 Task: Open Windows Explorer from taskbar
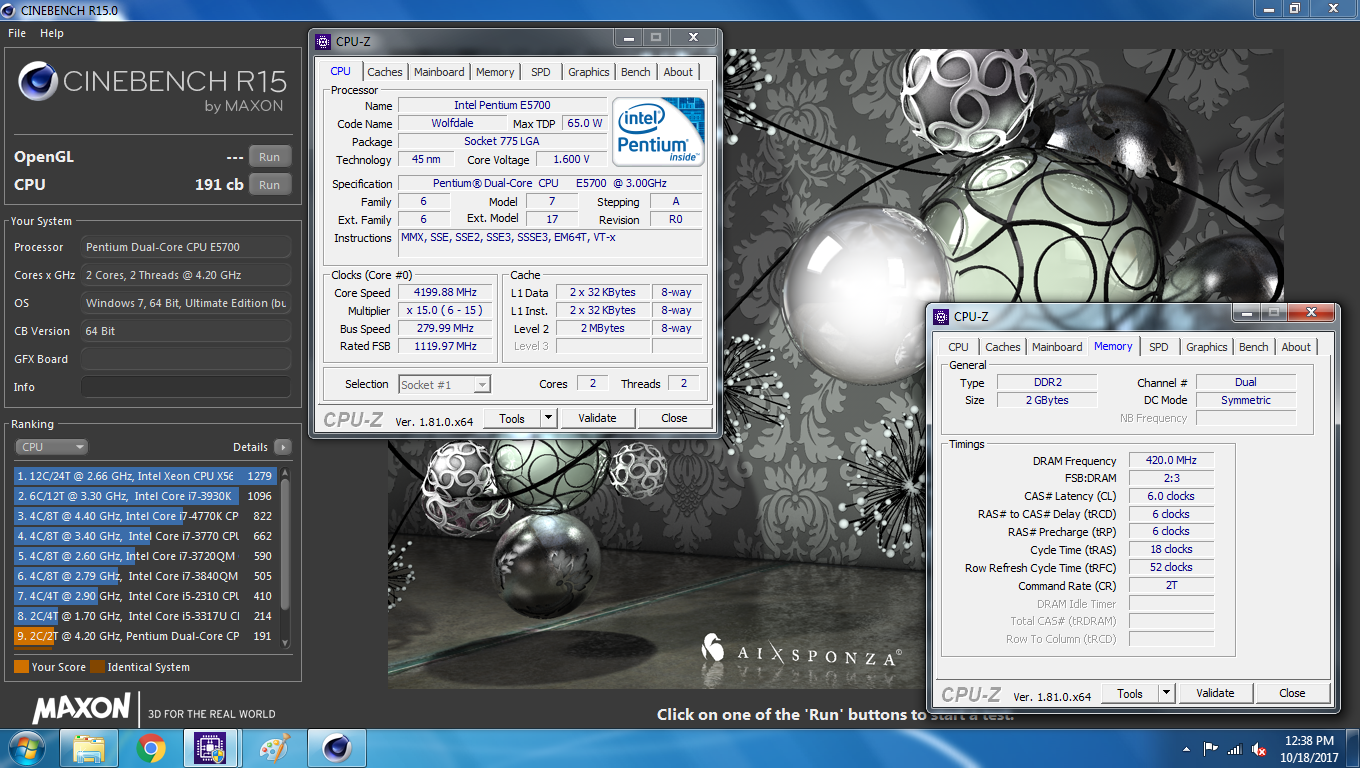point(88,748)
